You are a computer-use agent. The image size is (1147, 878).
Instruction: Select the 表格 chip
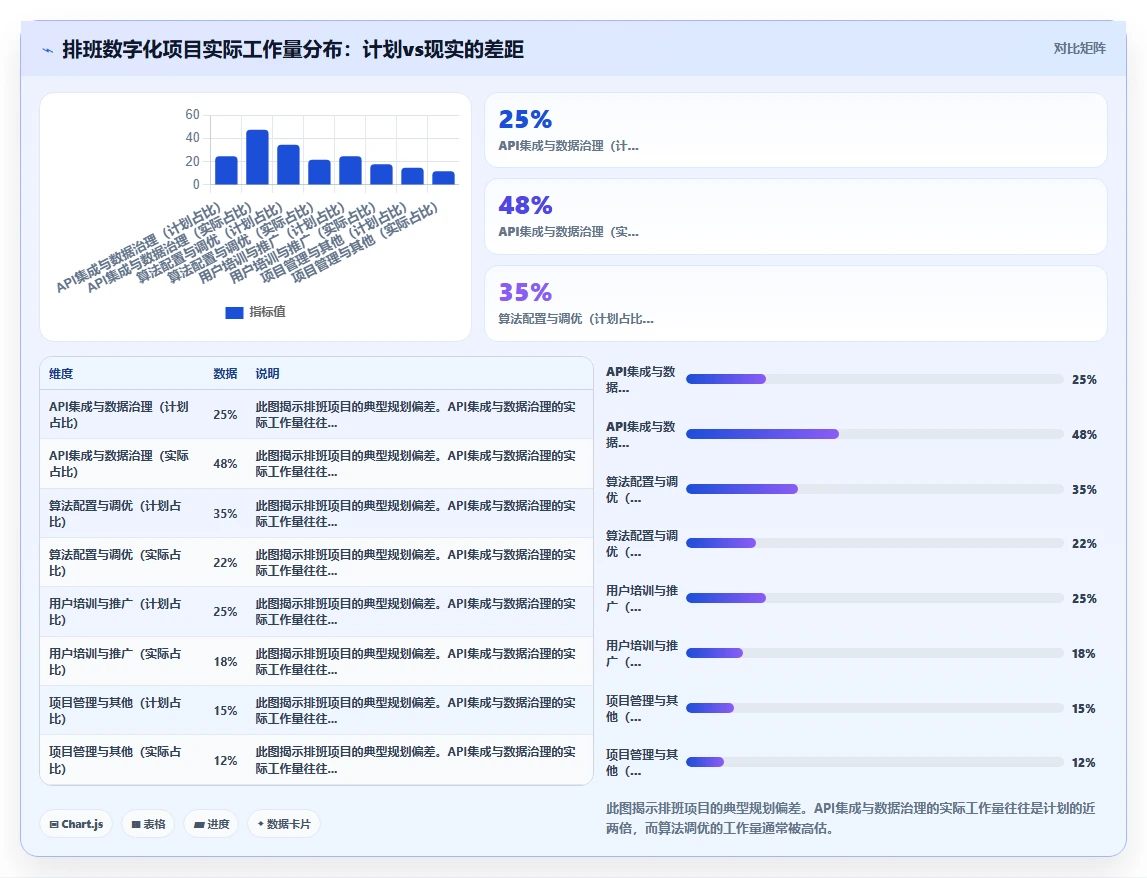(x=148, y=824)
